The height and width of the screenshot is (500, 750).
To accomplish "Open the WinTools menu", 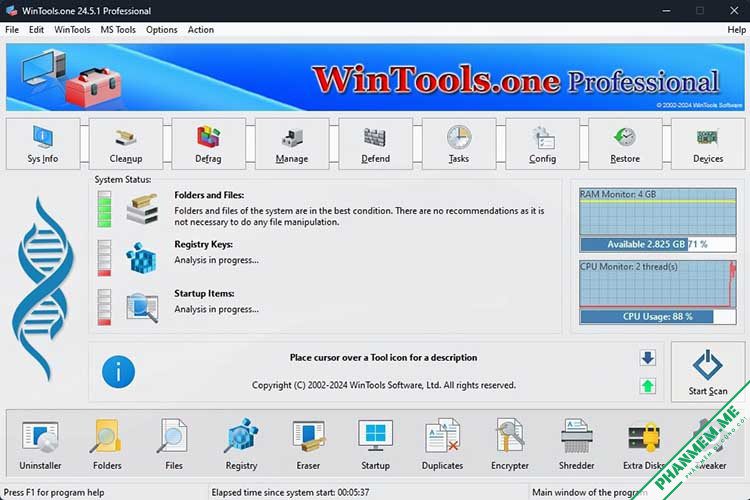I will click(72, 30).
